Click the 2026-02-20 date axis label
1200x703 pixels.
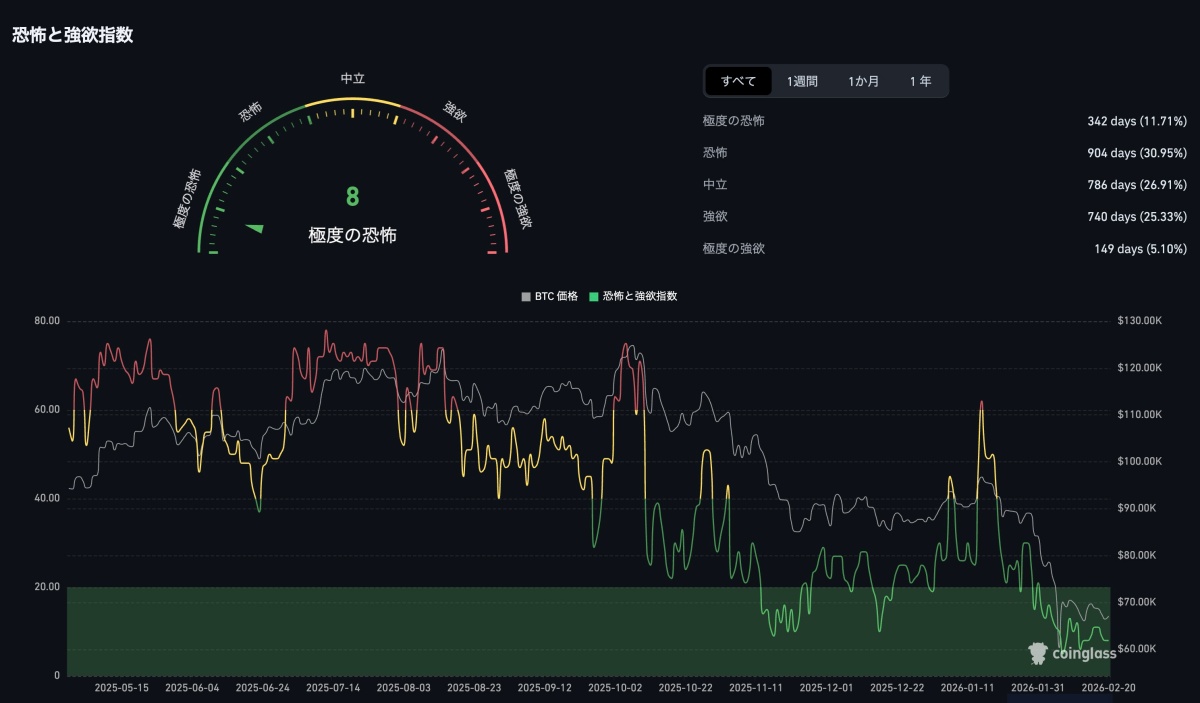[x=1109, y=688]
